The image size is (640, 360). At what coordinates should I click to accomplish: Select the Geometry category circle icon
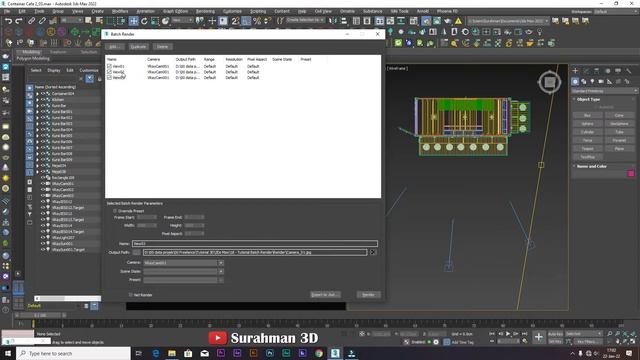(575, 82)
